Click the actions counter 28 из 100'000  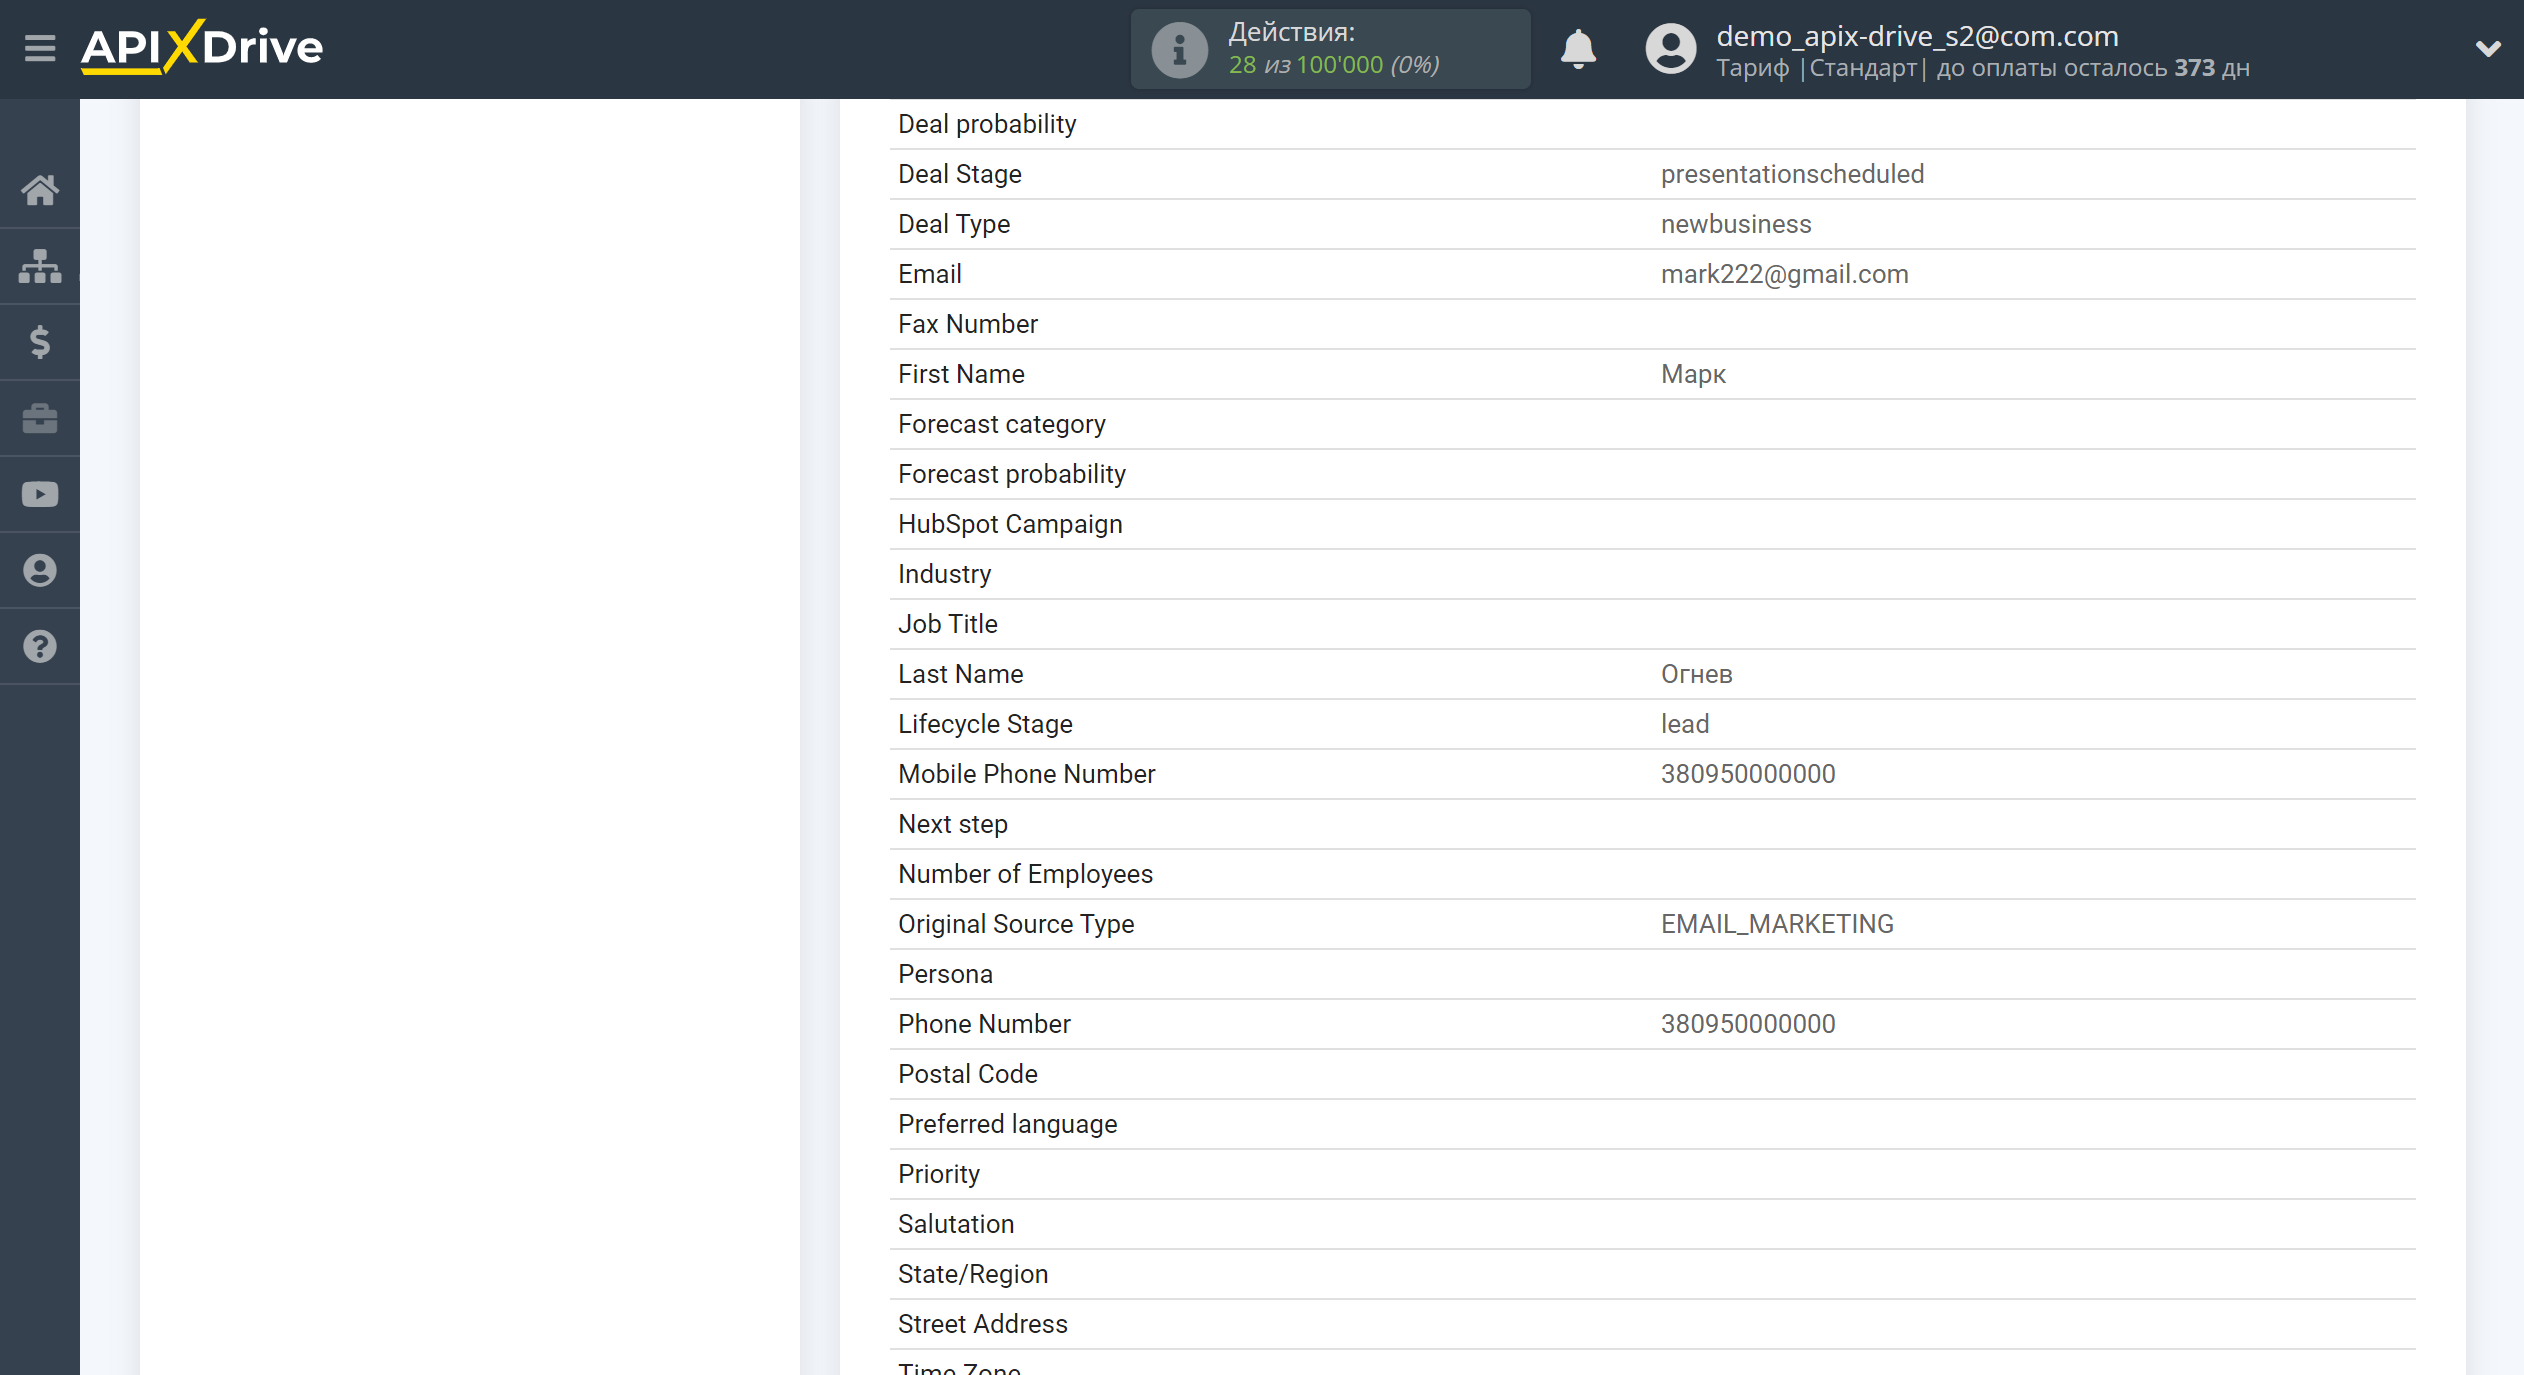point(1306,65)
